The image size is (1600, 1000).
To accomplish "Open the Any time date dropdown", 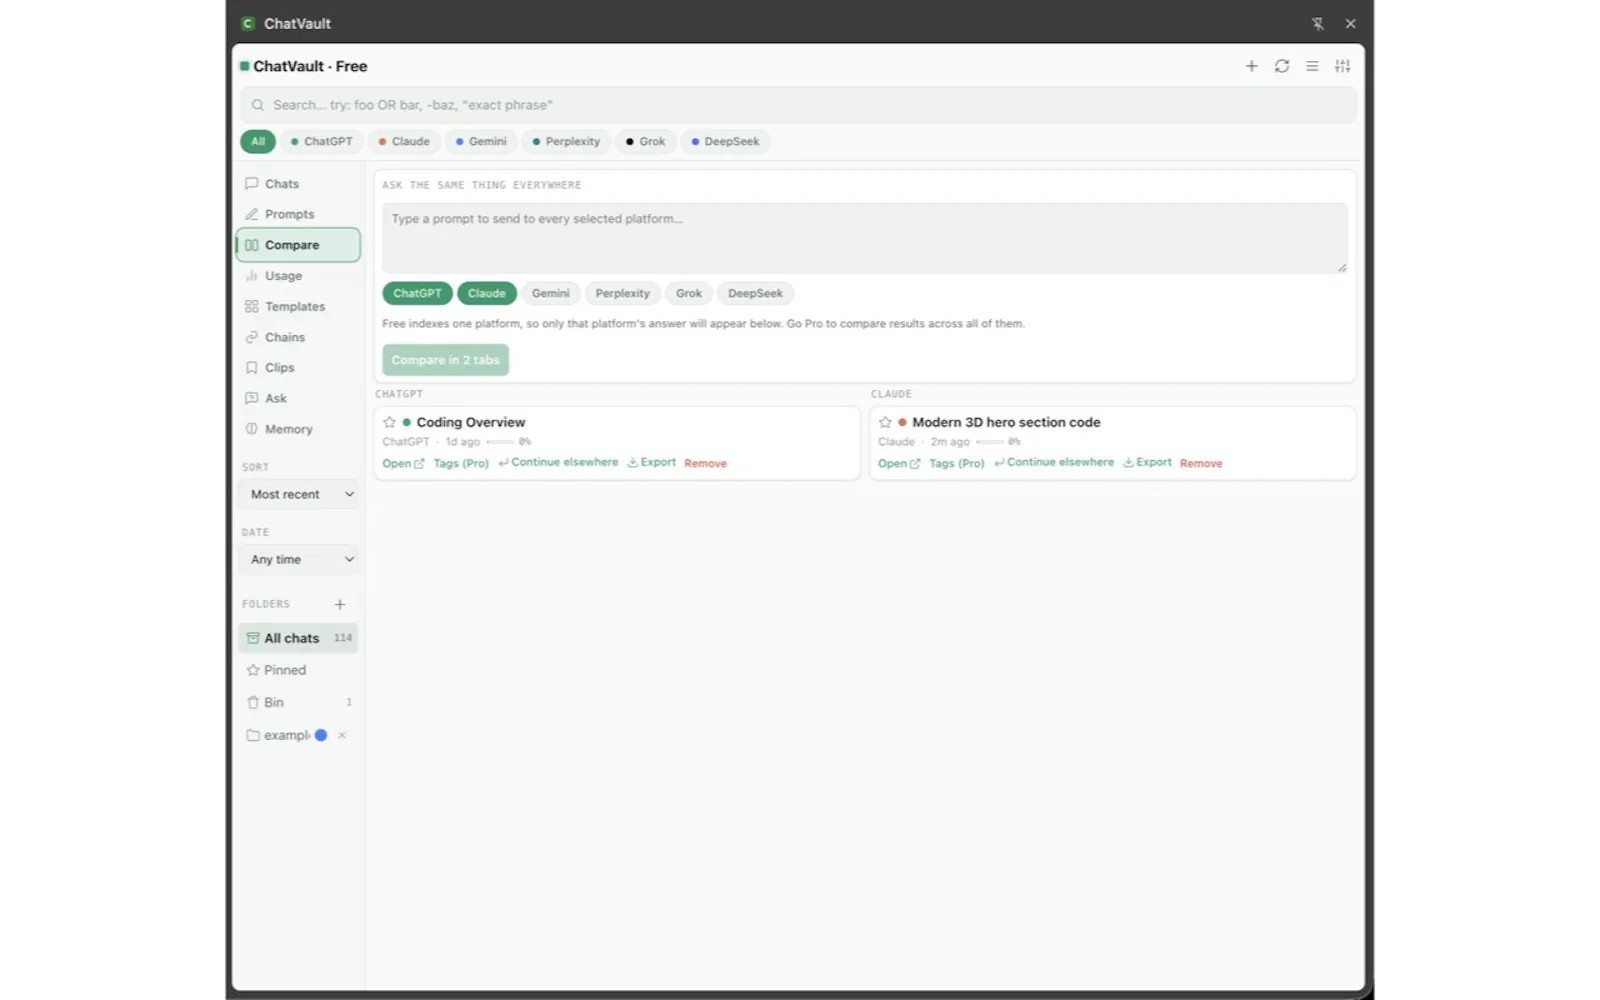I will [298, 559].
